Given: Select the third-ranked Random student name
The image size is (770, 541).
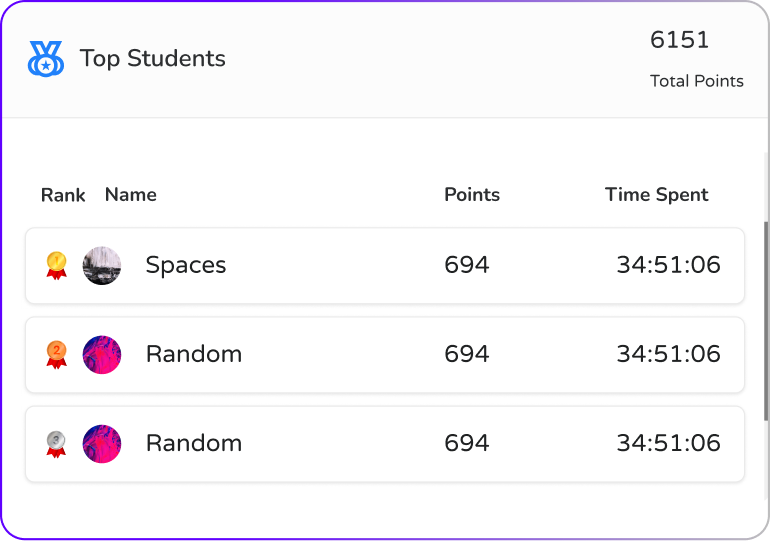Looking at the screenshot, I should (x=194, y=443).
